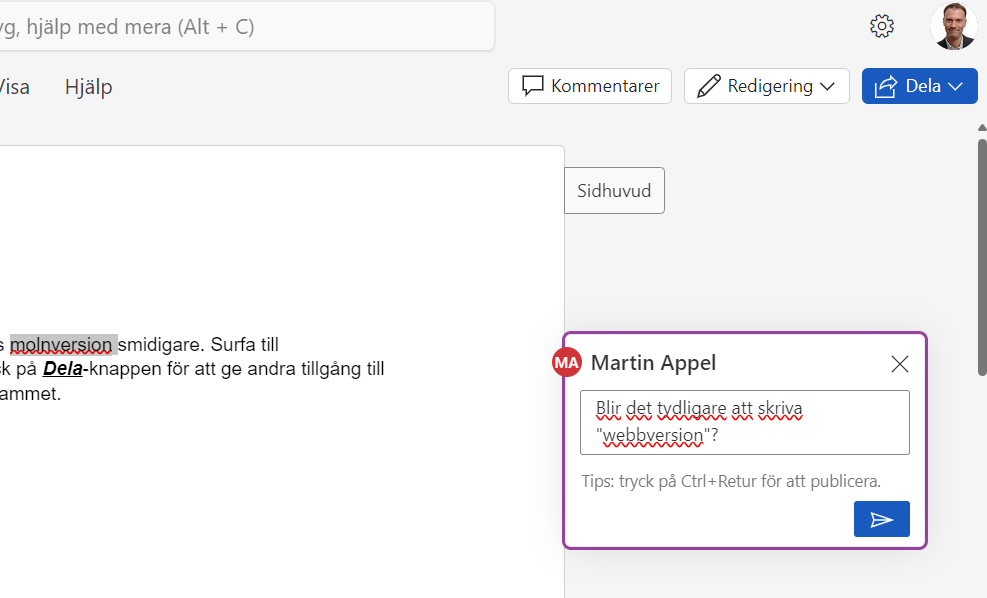The height and width of the screenshot is (598, 987).
Task: Click the speech bubble icon in Kommentarer
Action: pos(532,86)
